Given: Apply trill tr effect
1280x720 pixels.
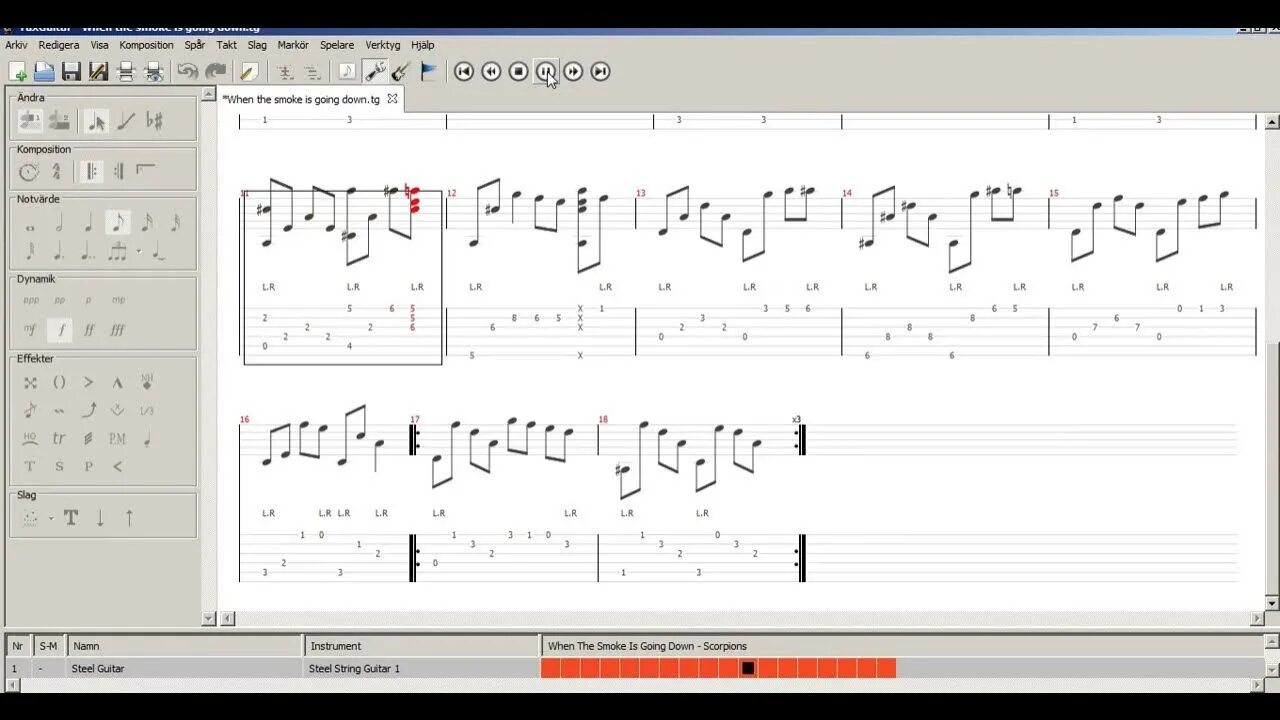Looking at the screenshot, I should pos(59,439).
